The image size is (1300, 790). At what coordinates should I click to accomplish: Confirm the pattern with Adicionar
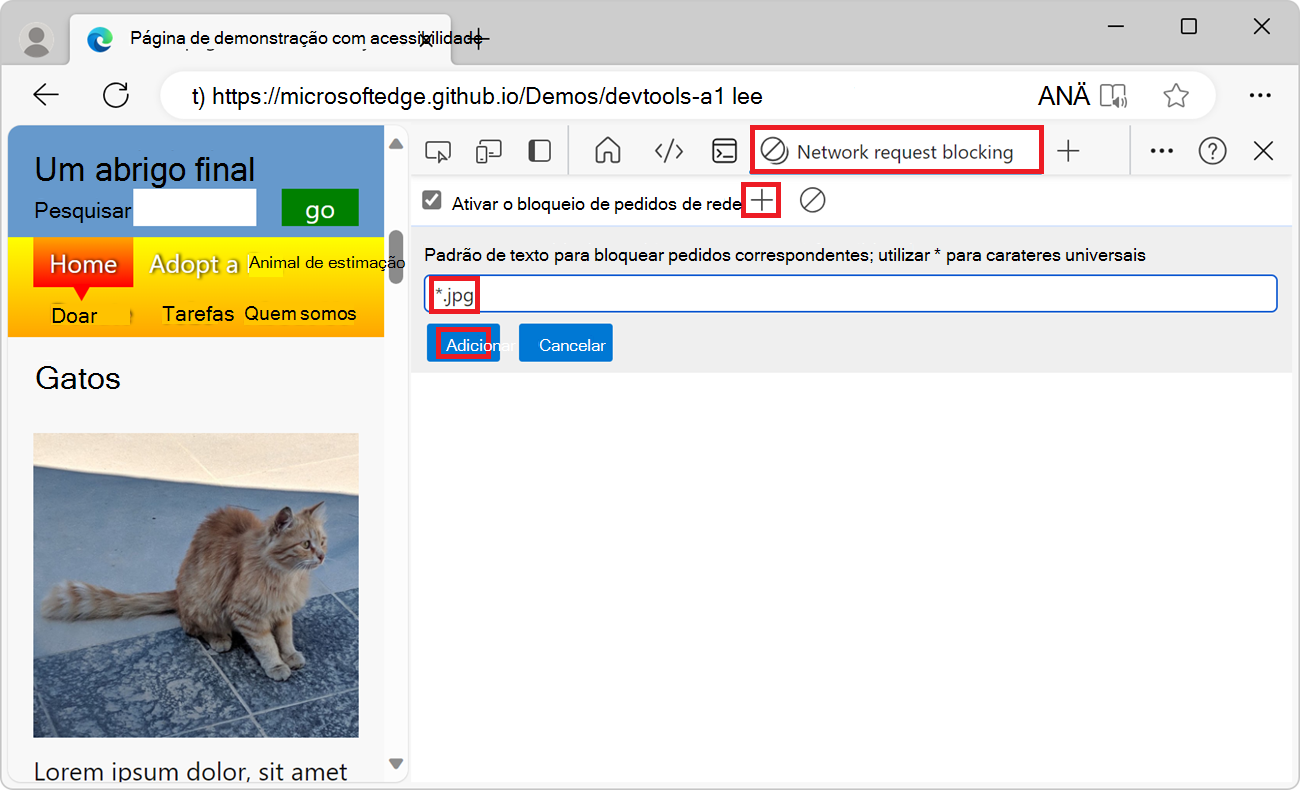click(x=463, y=342)
